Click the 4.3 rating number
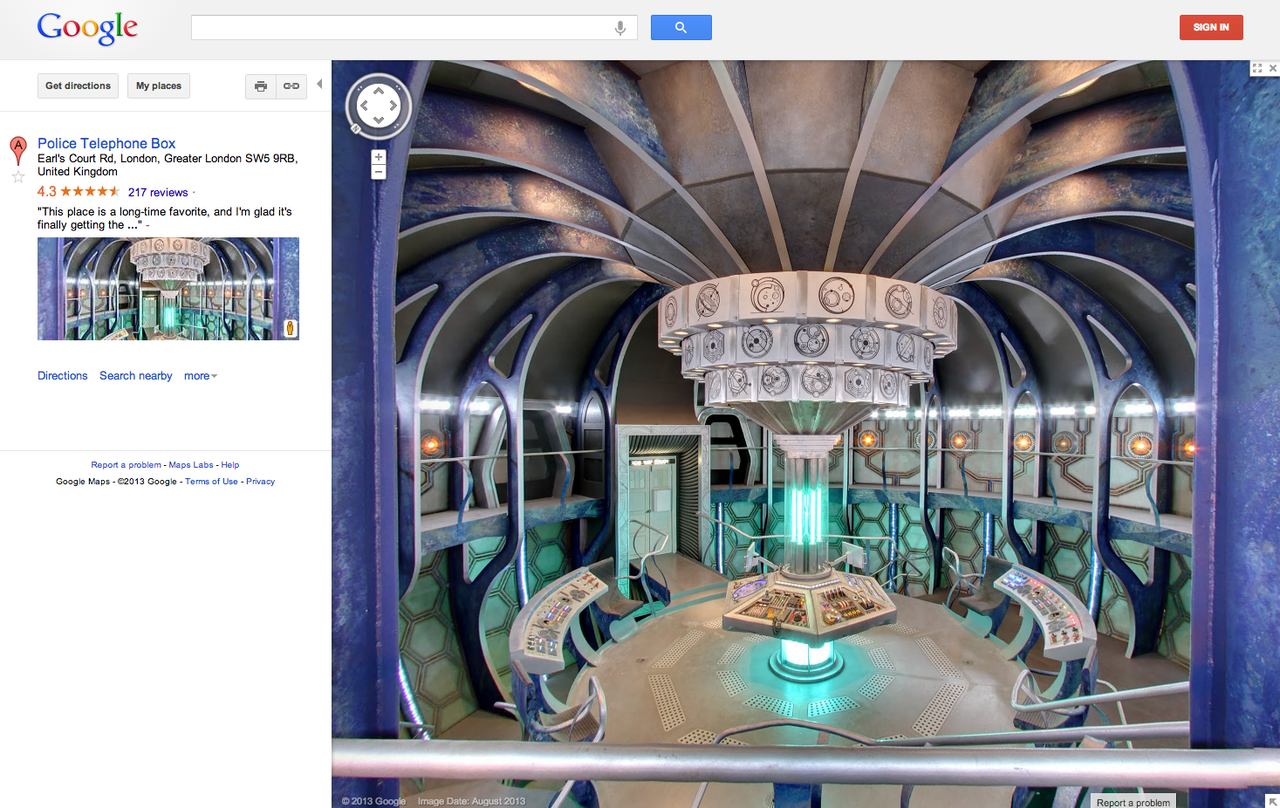The image size is (1280, 808). click(47, 191)
